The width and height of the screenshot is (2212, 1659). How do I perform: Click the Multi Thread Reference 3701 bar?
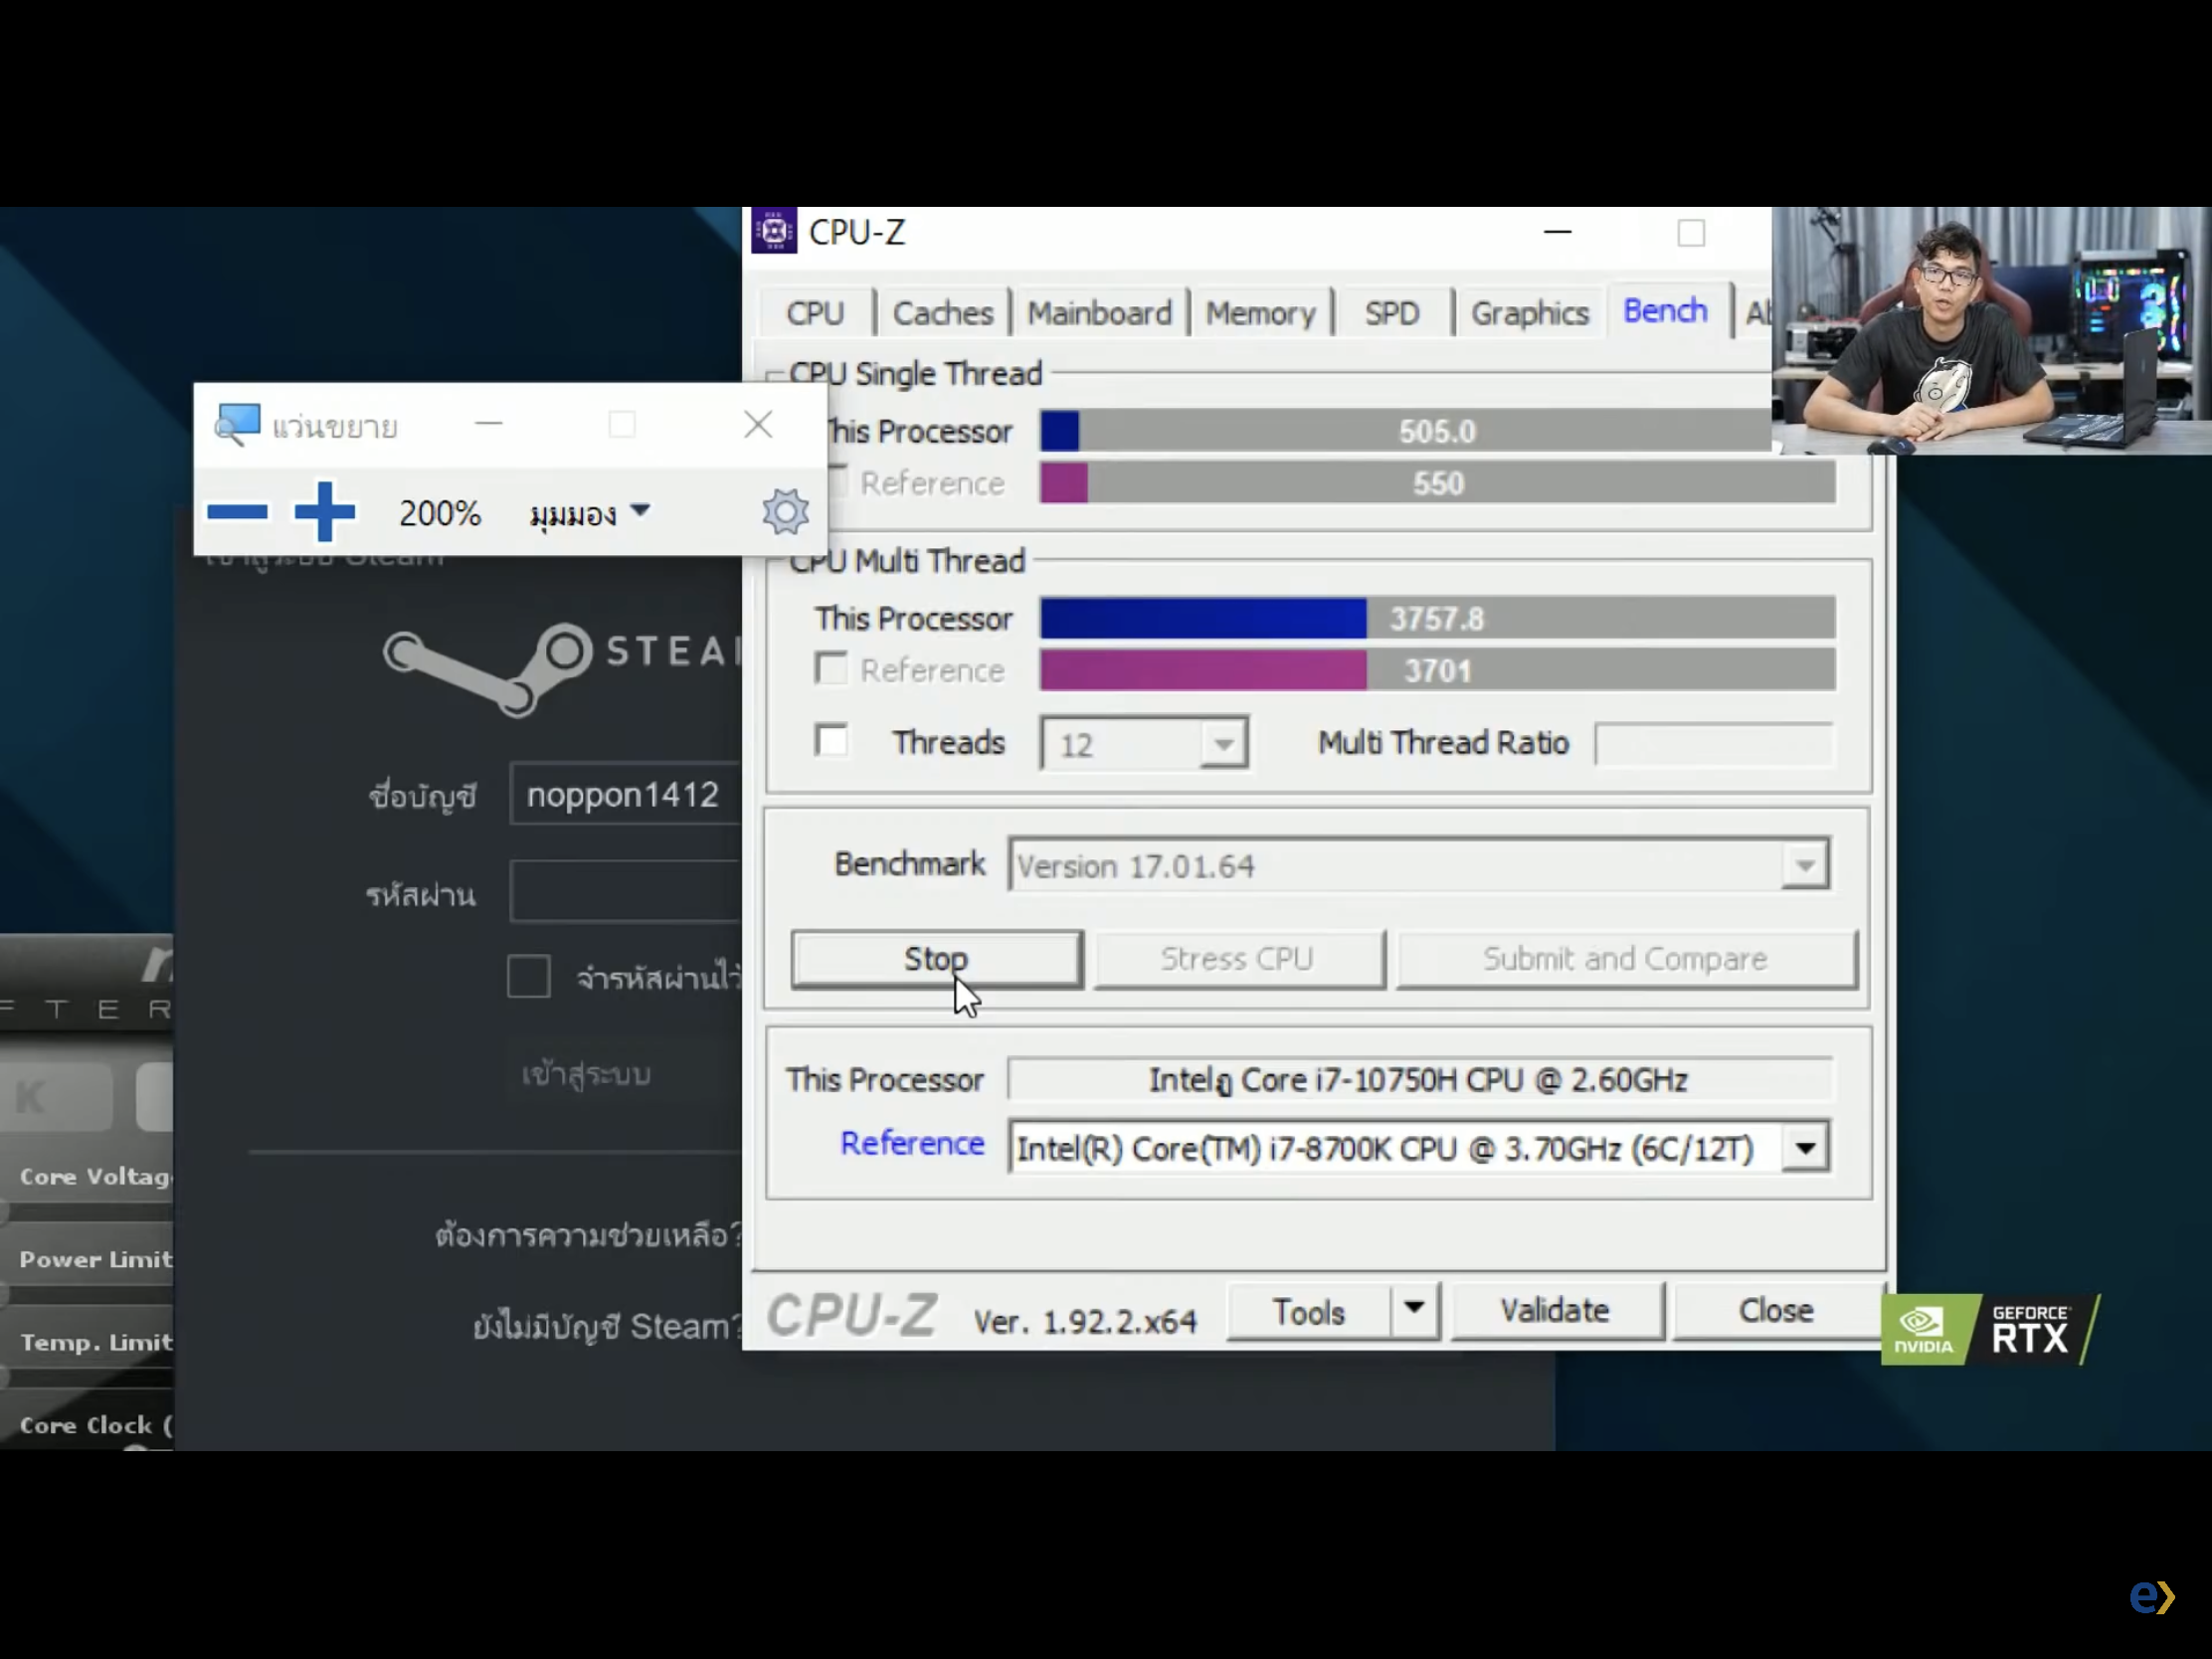point(1437,670)
